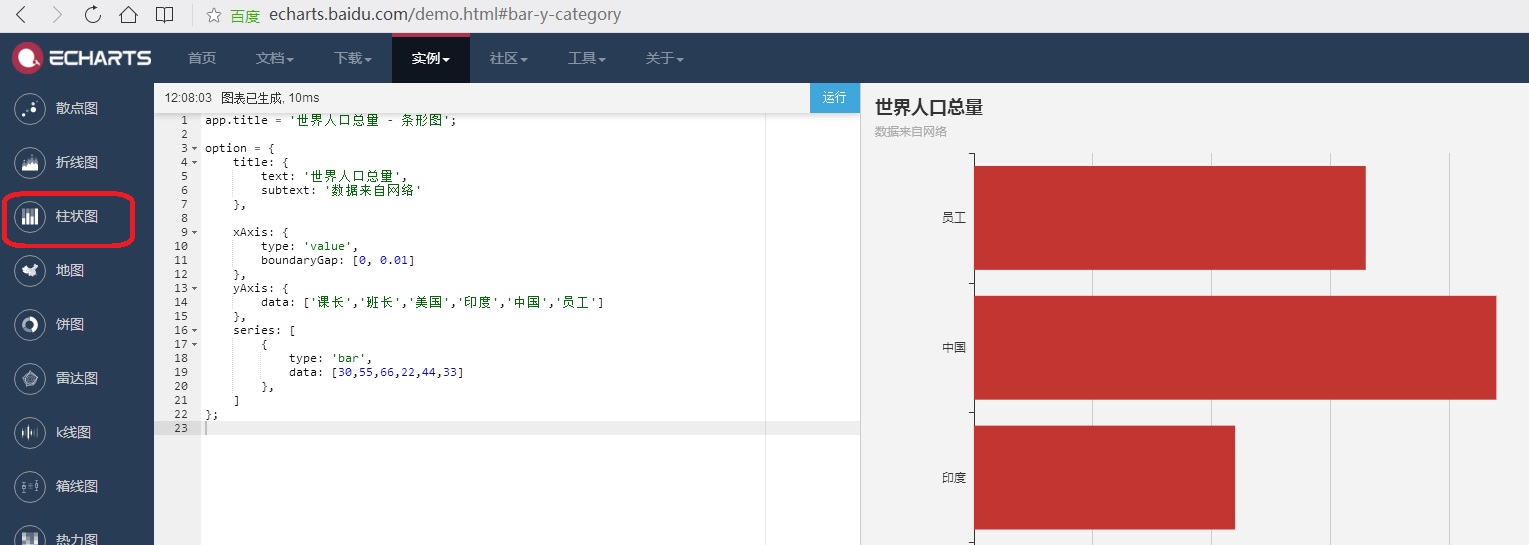Image resolution: width=1529 pixels, height=545 pixels.
Task: Click the 中国 axis label
Action: pyautogui.click(x=954, y=348)
